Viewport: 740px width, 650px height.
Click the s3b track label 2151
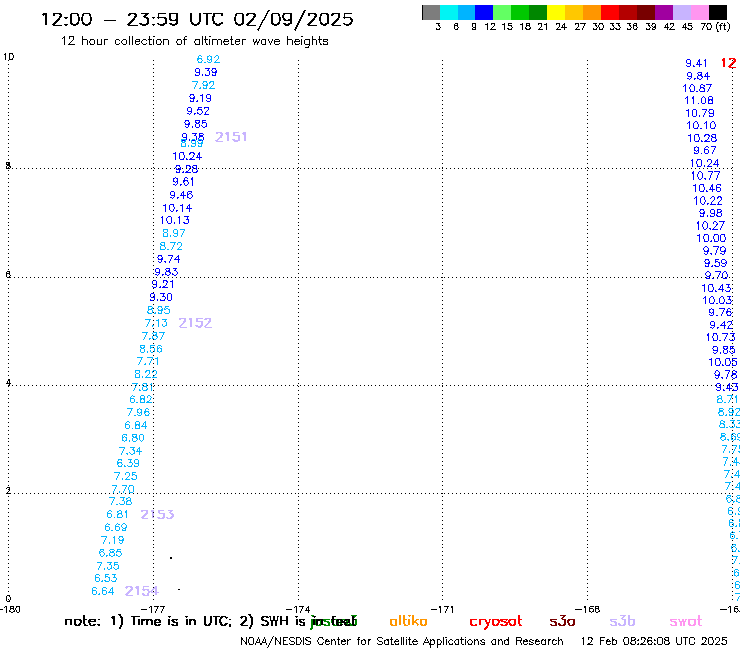tap(231, 137)
